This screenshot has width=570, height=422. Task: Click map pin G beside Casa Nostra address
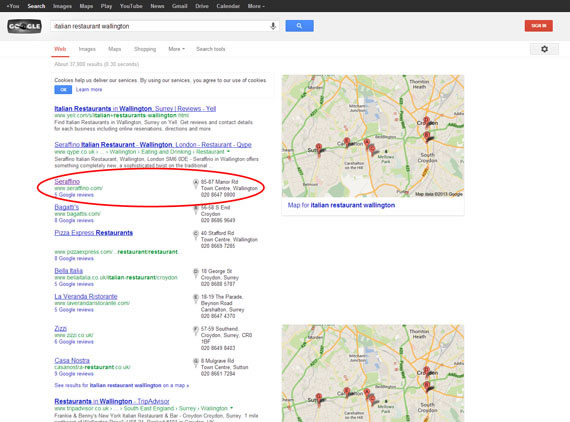coord(196,363)
